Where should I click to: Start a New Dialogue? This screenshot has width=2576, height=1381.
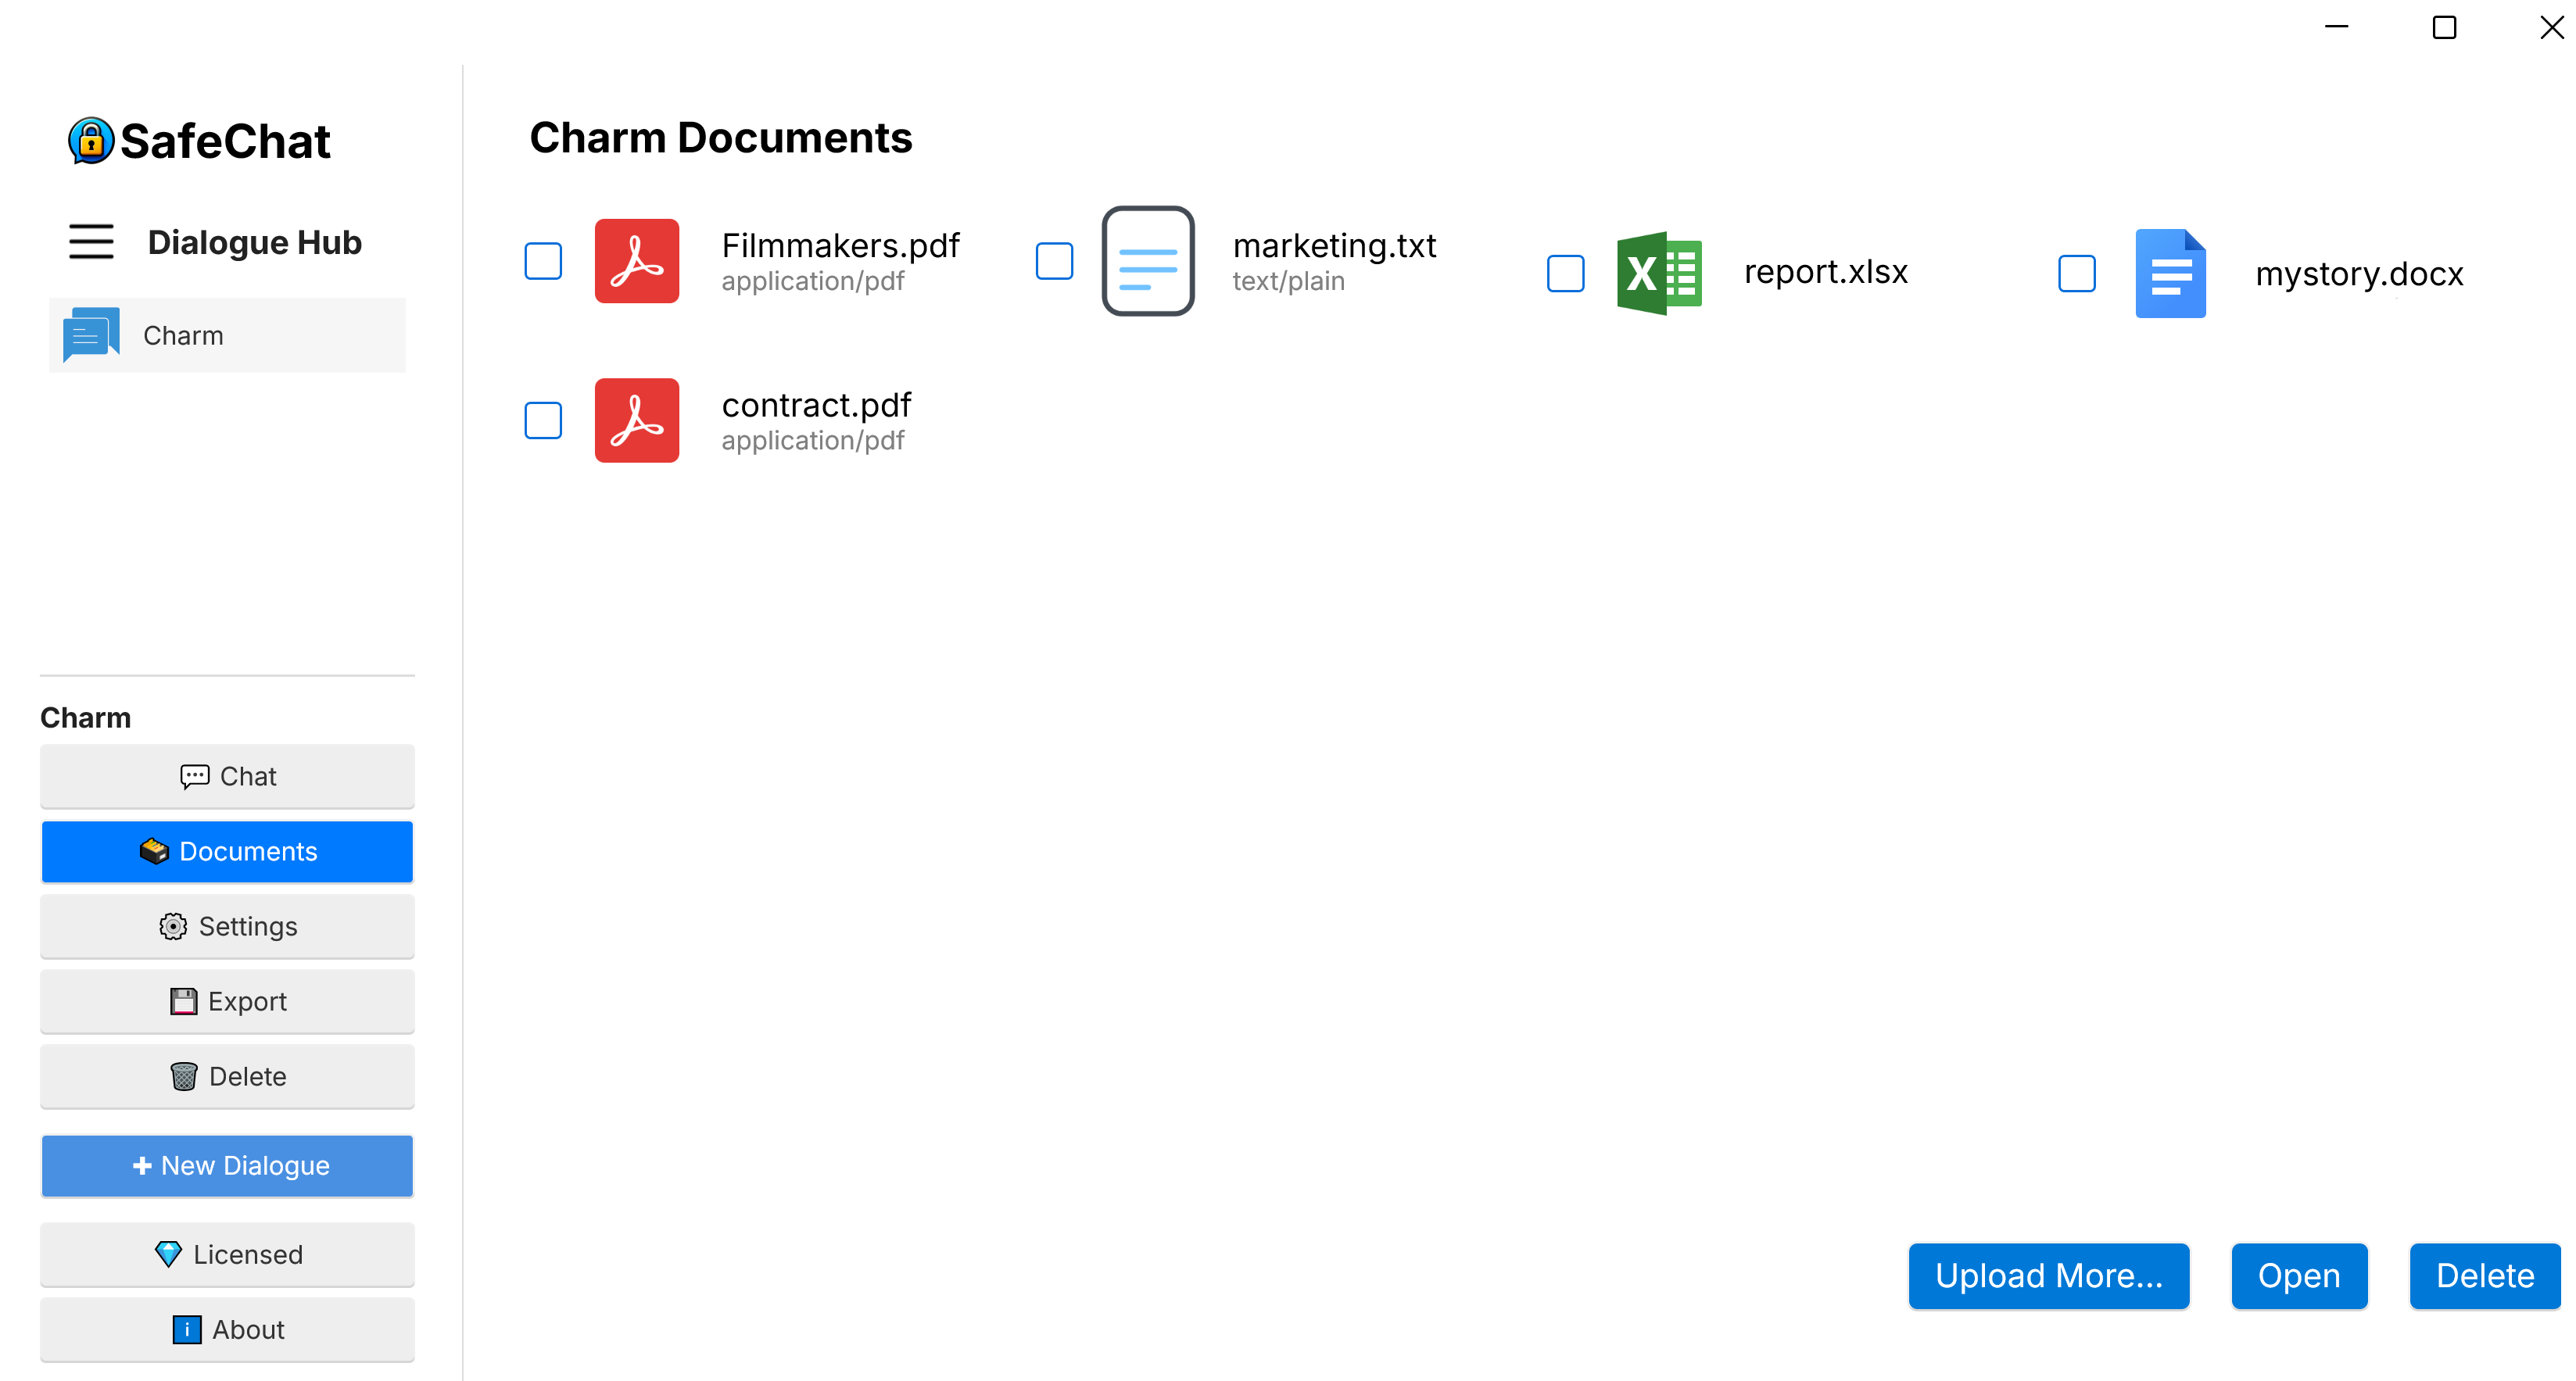(227, 1166)
